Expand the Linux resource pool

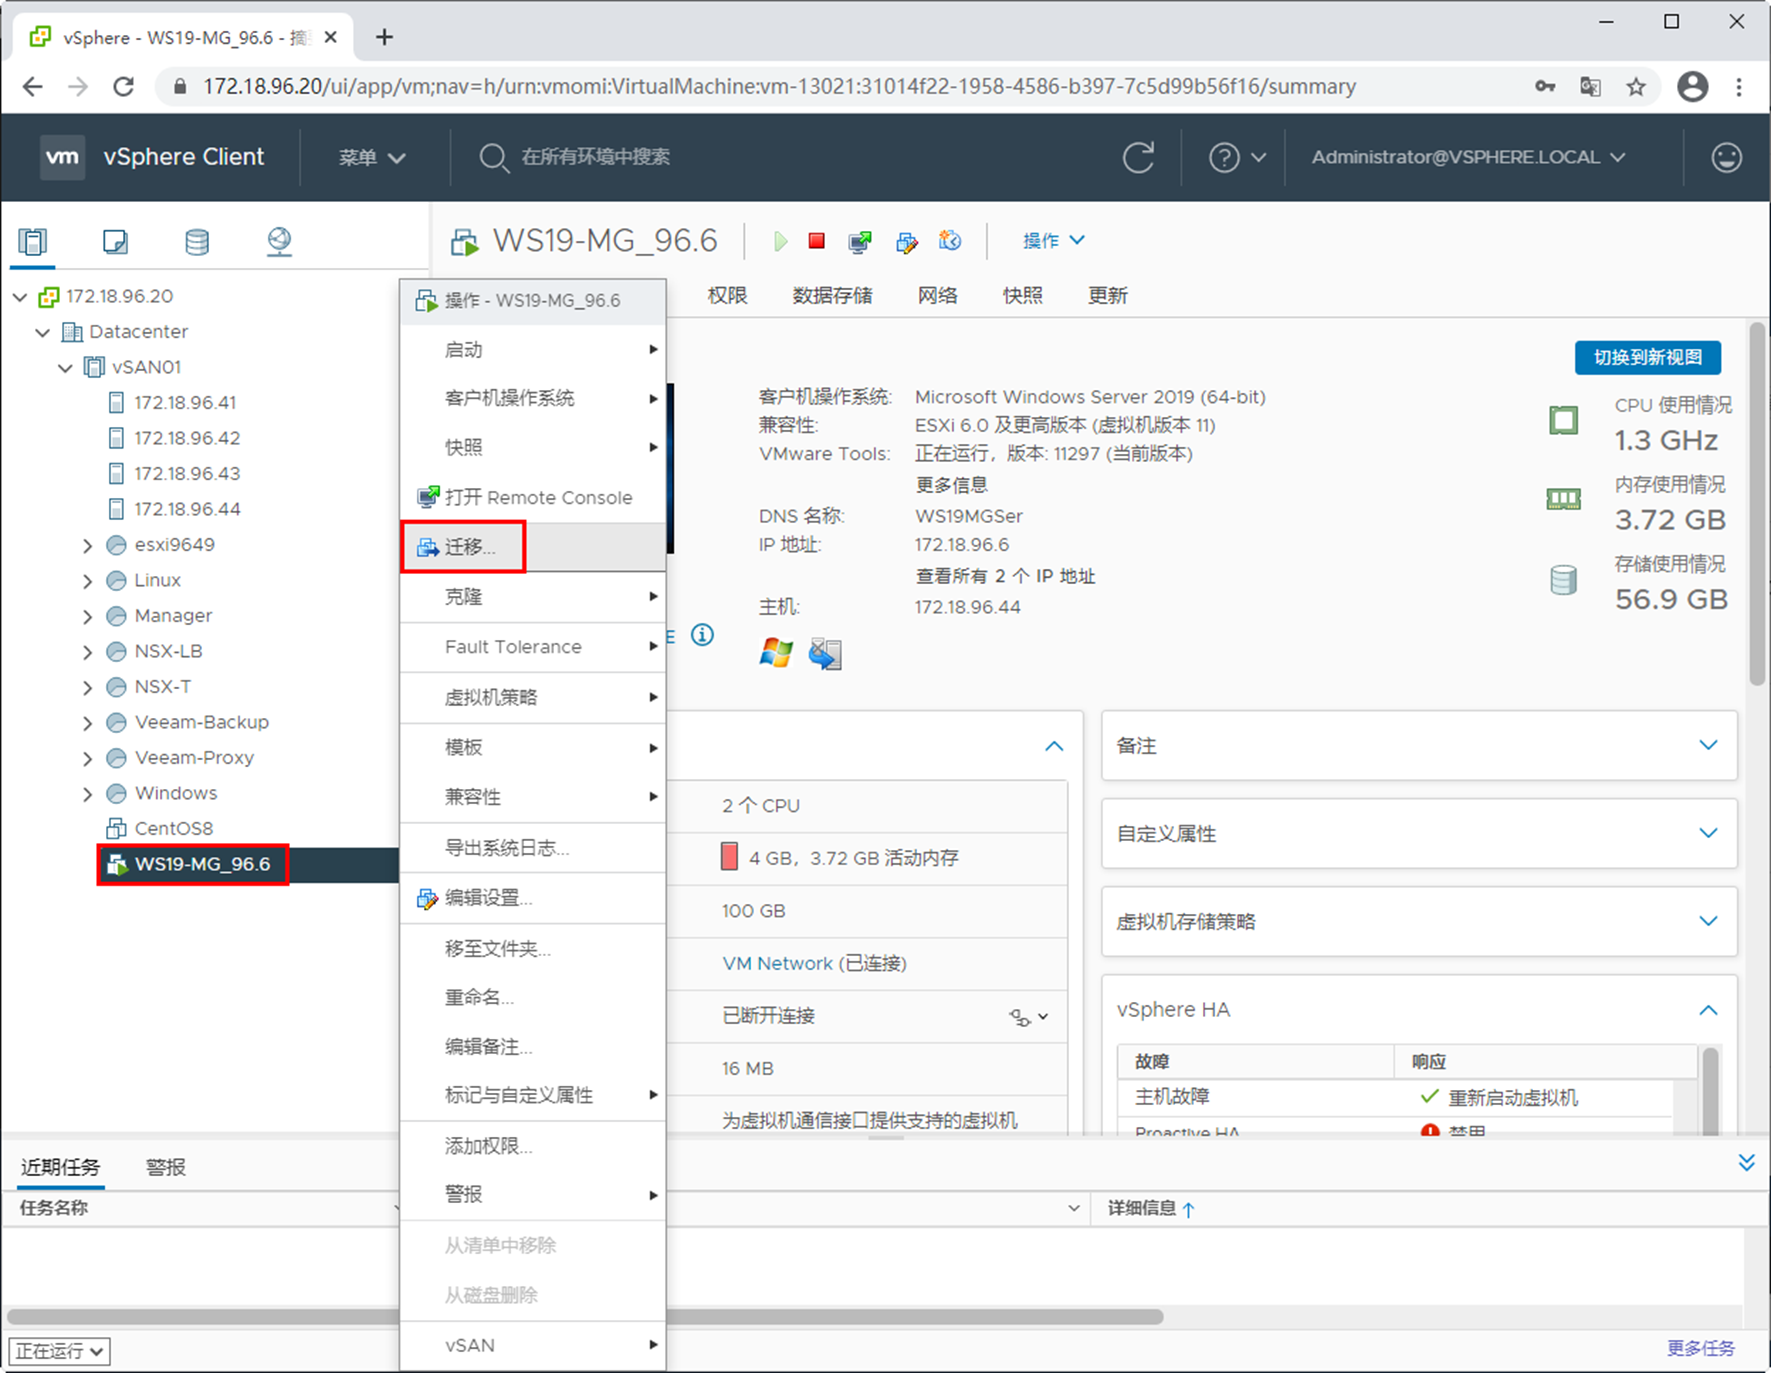pos(88,581)
